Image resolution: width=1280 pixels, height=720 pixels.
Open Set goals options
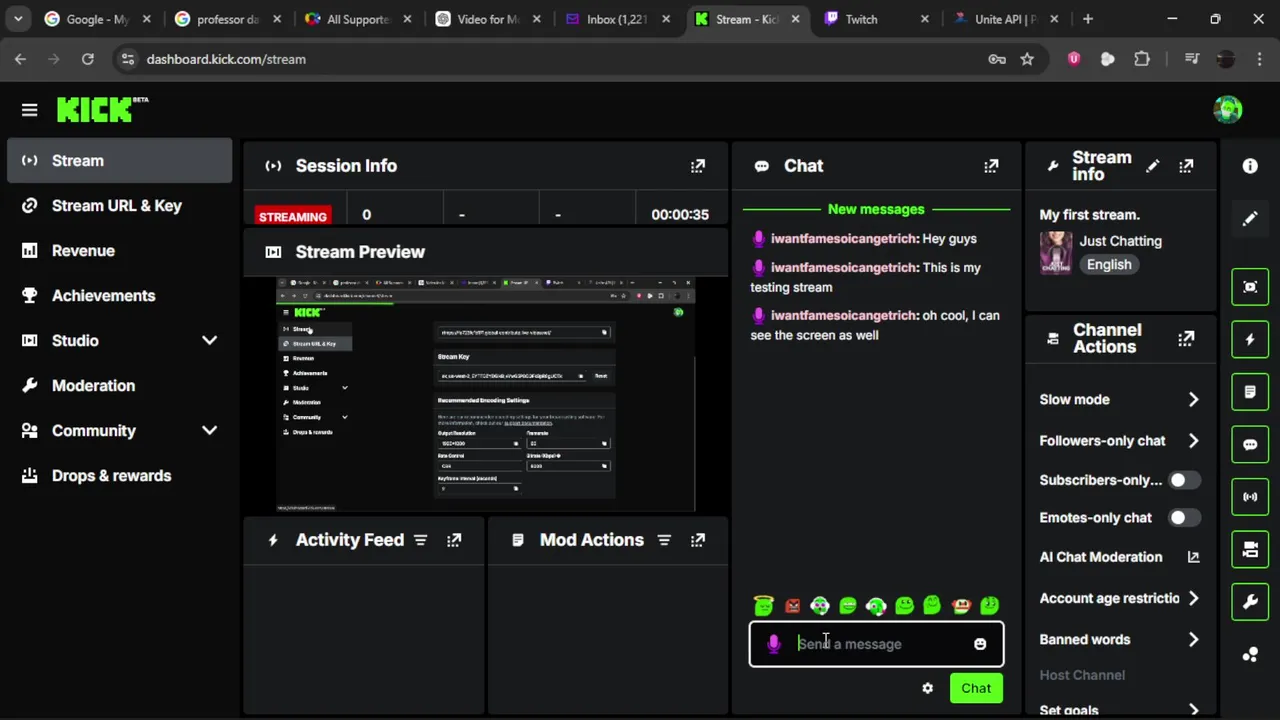pos(1119,710)
